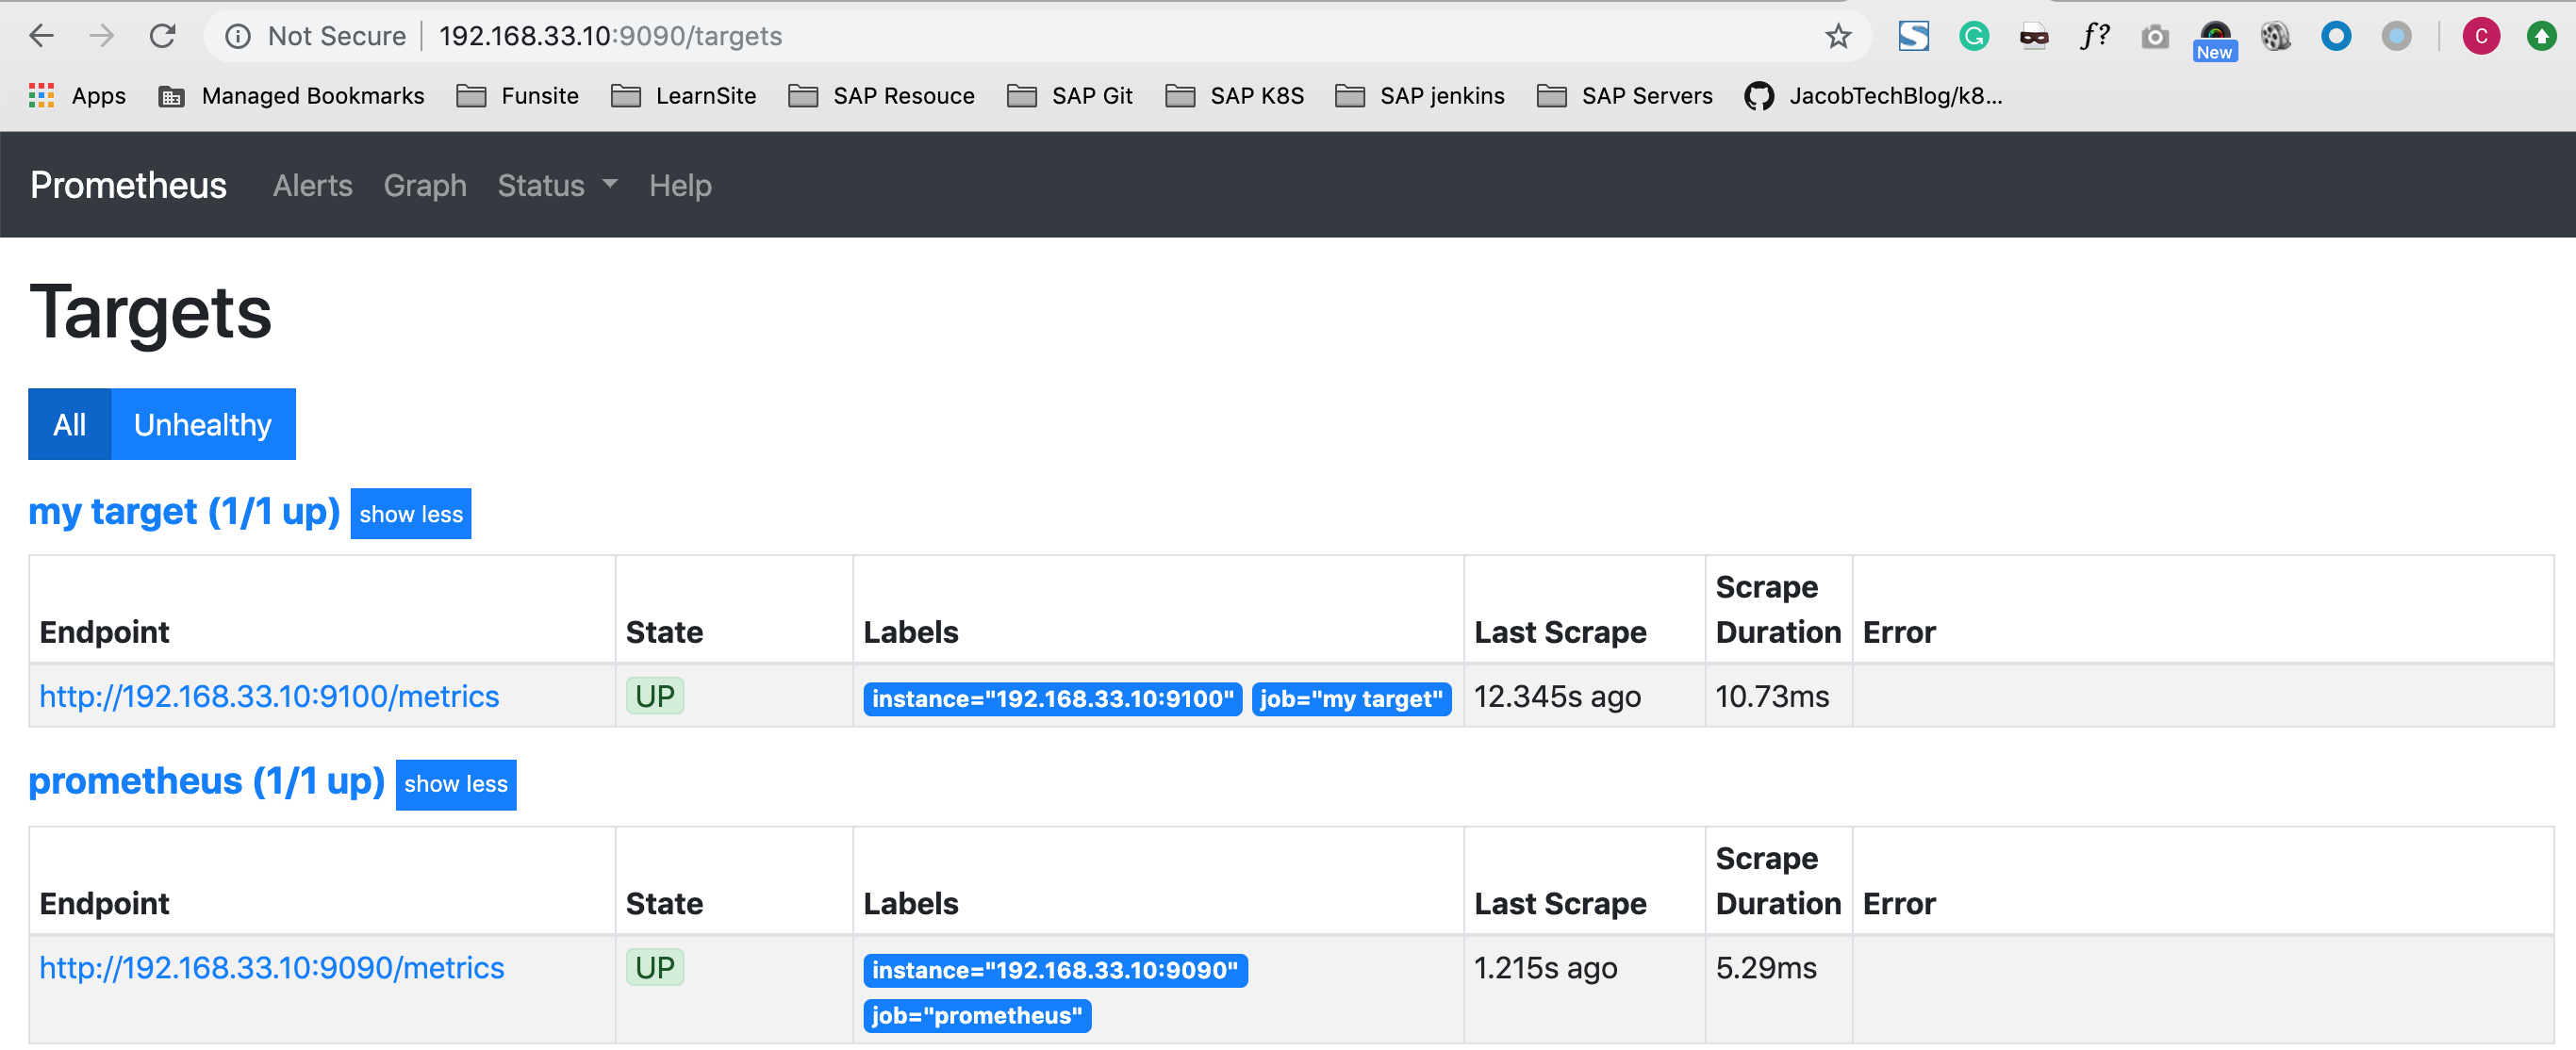Screen dimensions: 2576x1050
Task: Click the instance="192.168.33.10:9090" label
Action: click(x=1055, y=971)
